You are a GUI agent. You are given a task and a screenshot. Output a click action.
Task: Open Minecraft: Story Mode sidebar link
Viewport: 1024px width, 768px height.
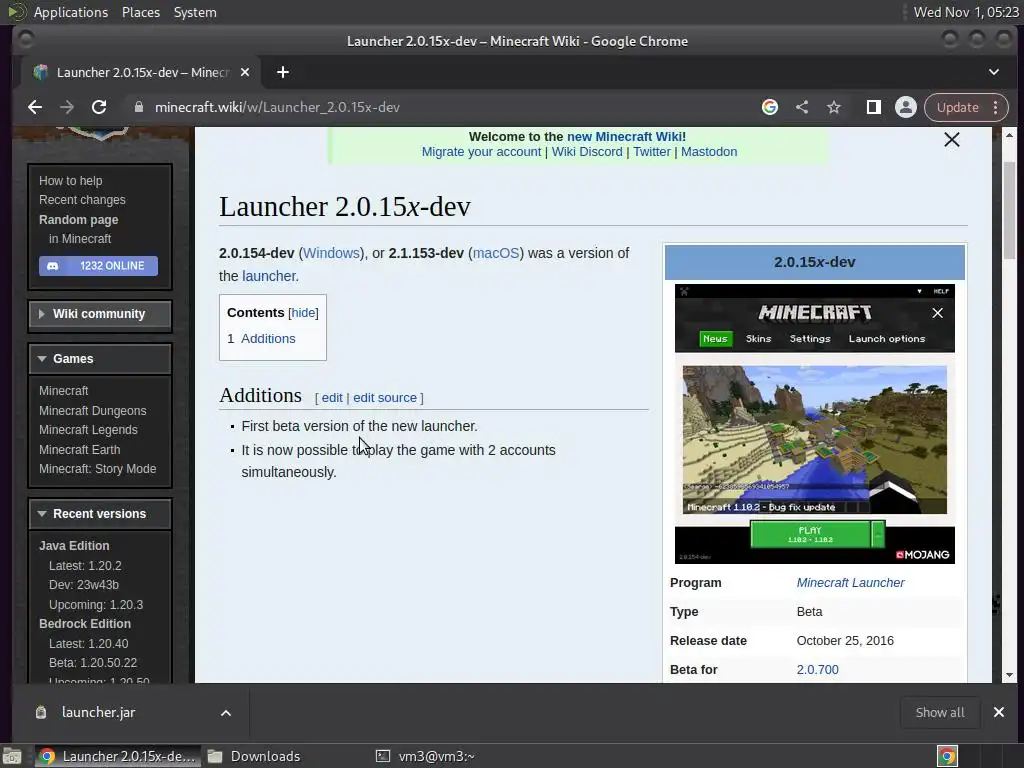(x=97, y=468)
